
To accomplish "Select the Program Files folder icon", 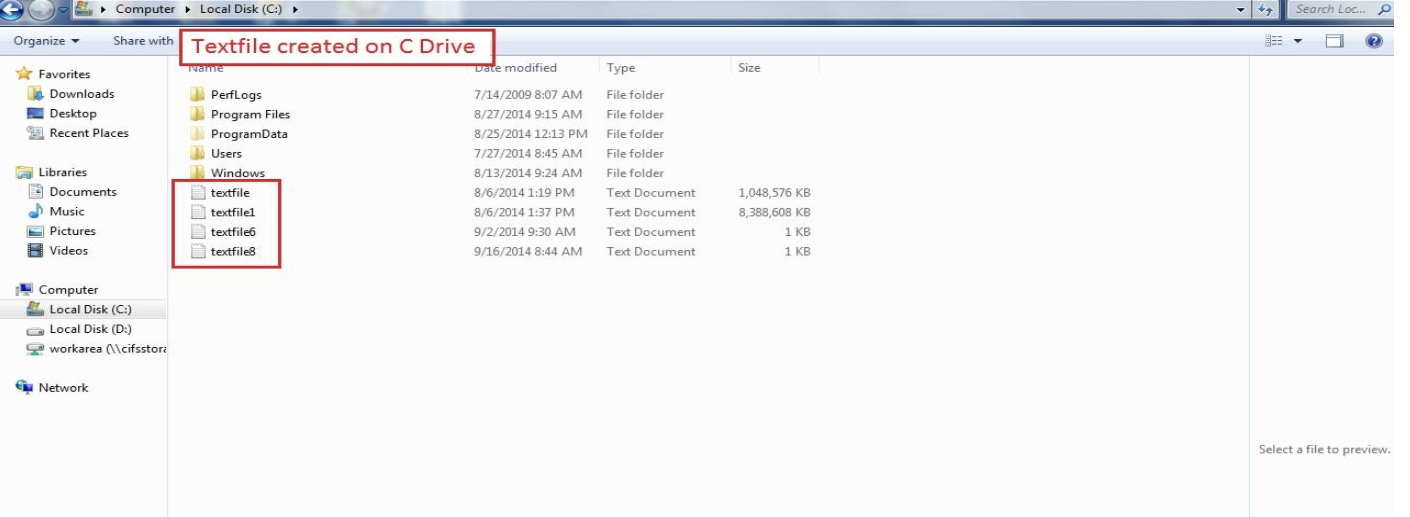I will tap(197, 114).
